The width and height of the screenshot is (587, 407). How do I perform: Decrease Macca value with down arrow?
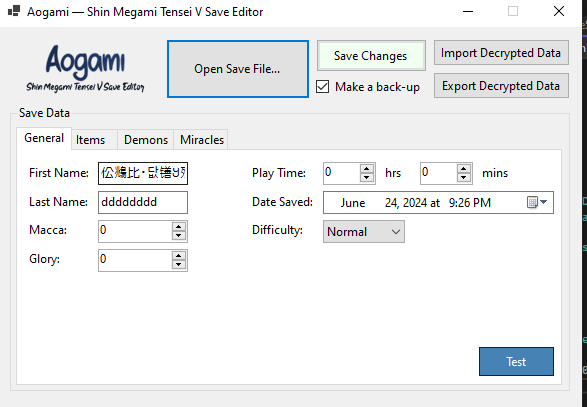click(x=179, y=236)
